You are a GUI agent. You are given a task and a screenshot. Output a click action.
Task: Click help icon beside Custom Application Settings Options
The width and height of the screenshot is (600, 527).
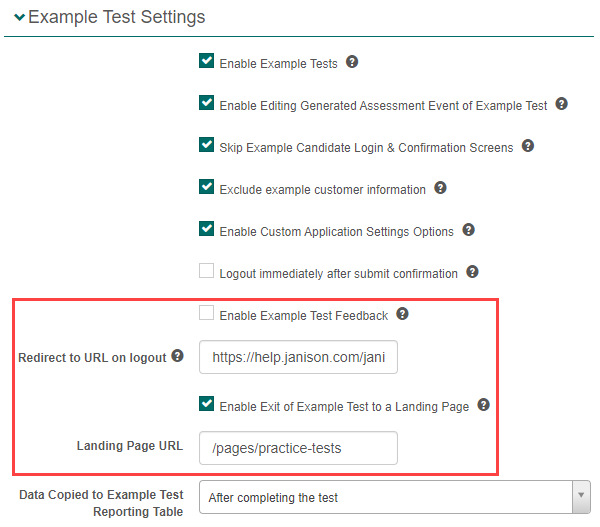coord(468,230)
